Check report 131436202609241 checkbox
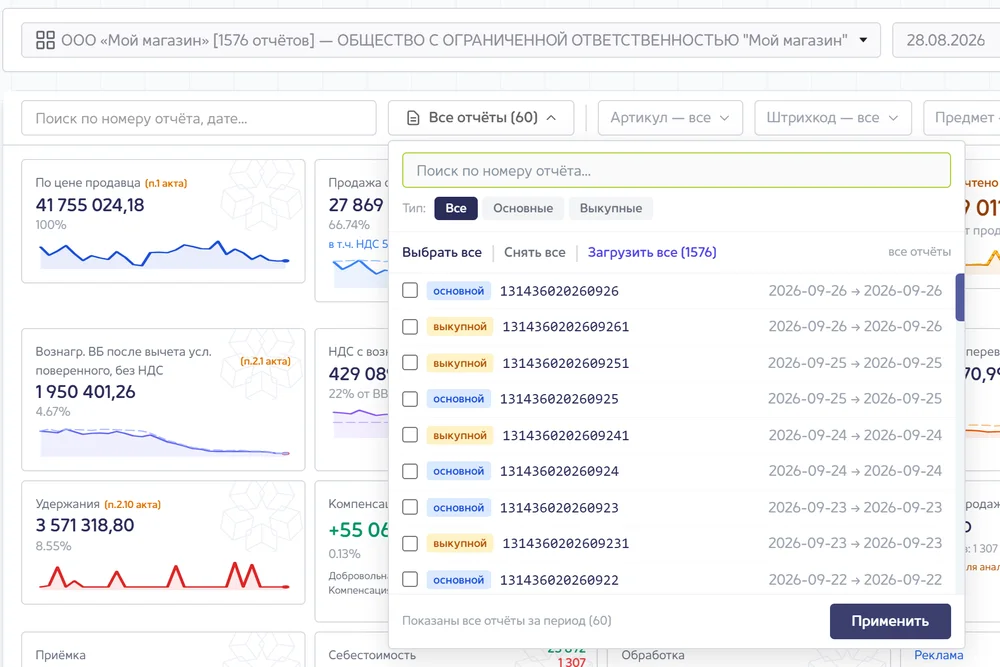Viewport: 1000px width, 667px height. (x=410, y=435)
